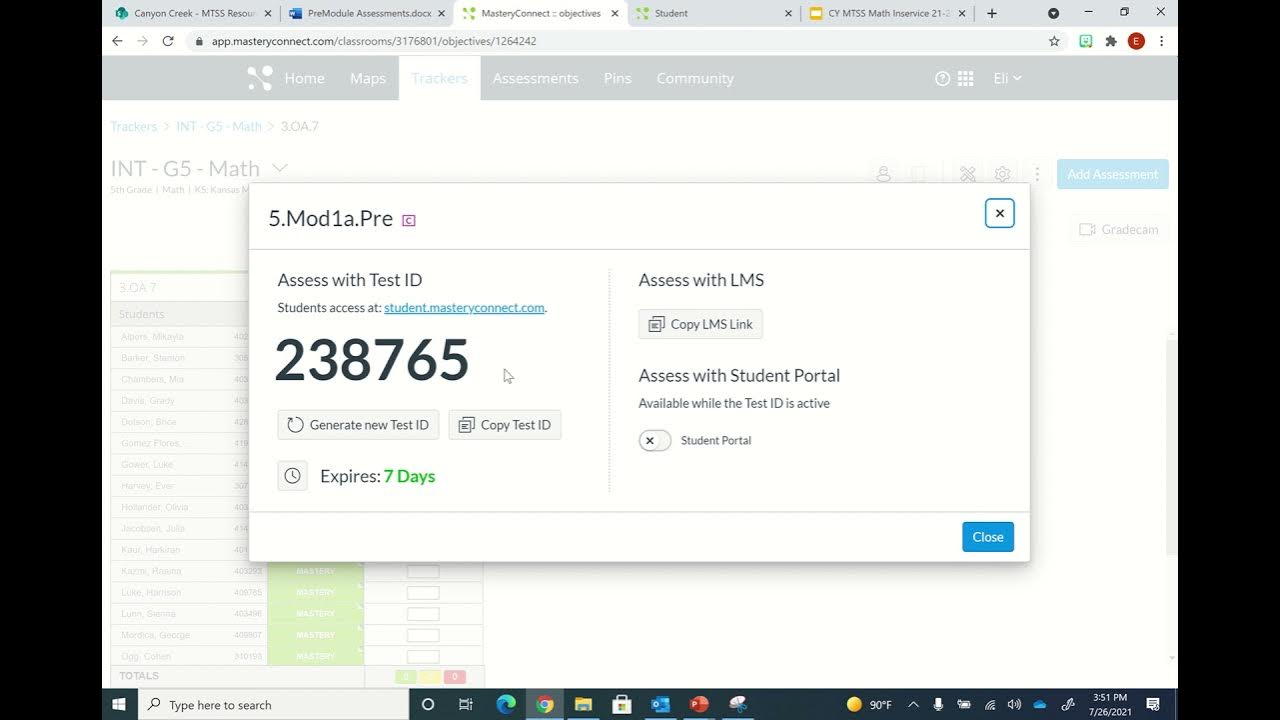The image size is (1280, 720).
Task: Bookmark this page with star icon
Action: pyautogui.click(x=1054, y=41)
